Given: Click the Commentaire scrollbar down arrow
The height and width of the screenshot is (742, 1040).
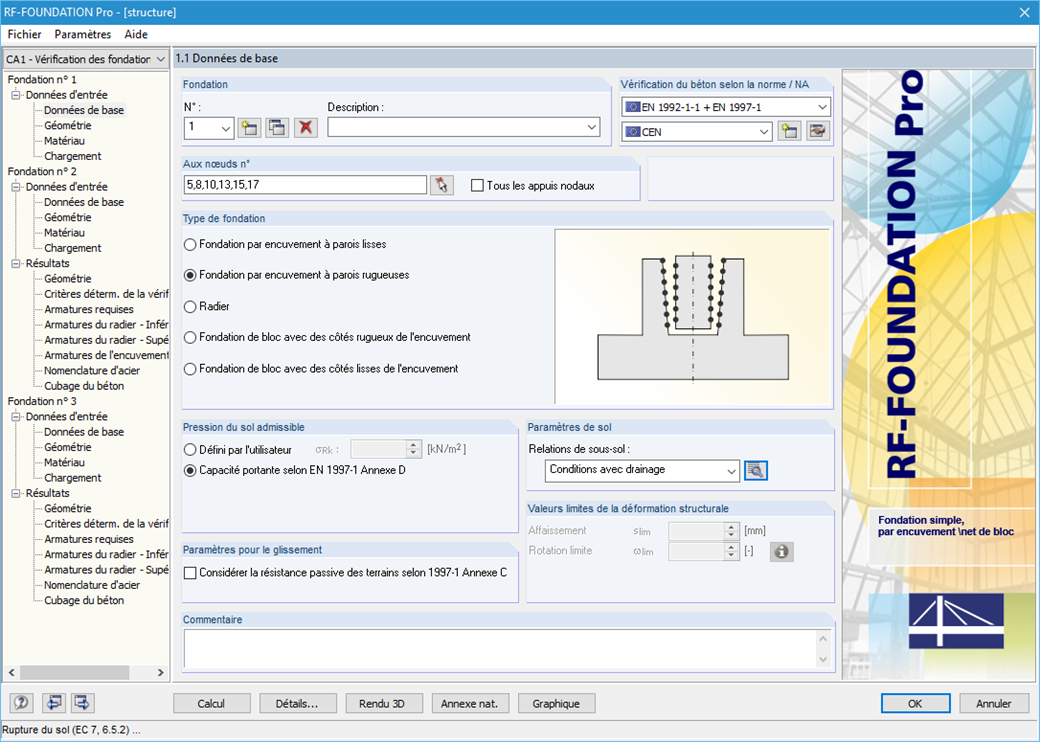Looking at the screenshot, I should pyautogui.click(x=823, y=660).
